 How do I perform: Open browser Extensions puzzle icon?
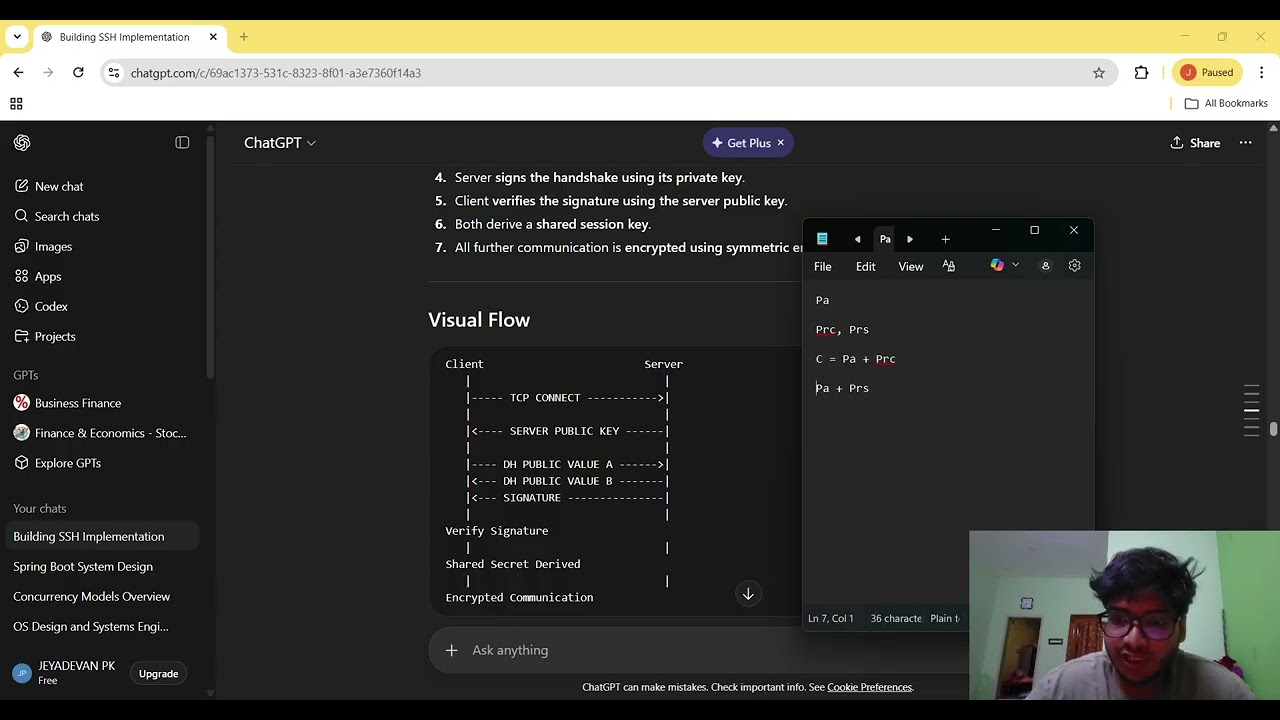[1141, 73]
